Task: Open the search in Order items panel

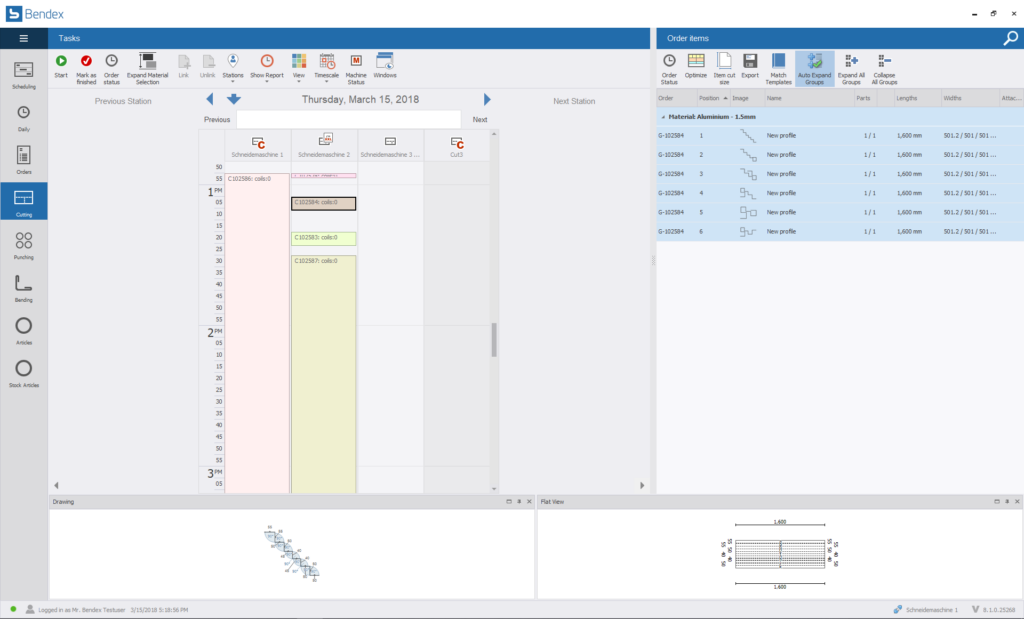Action: click(x=1008, y=37)
